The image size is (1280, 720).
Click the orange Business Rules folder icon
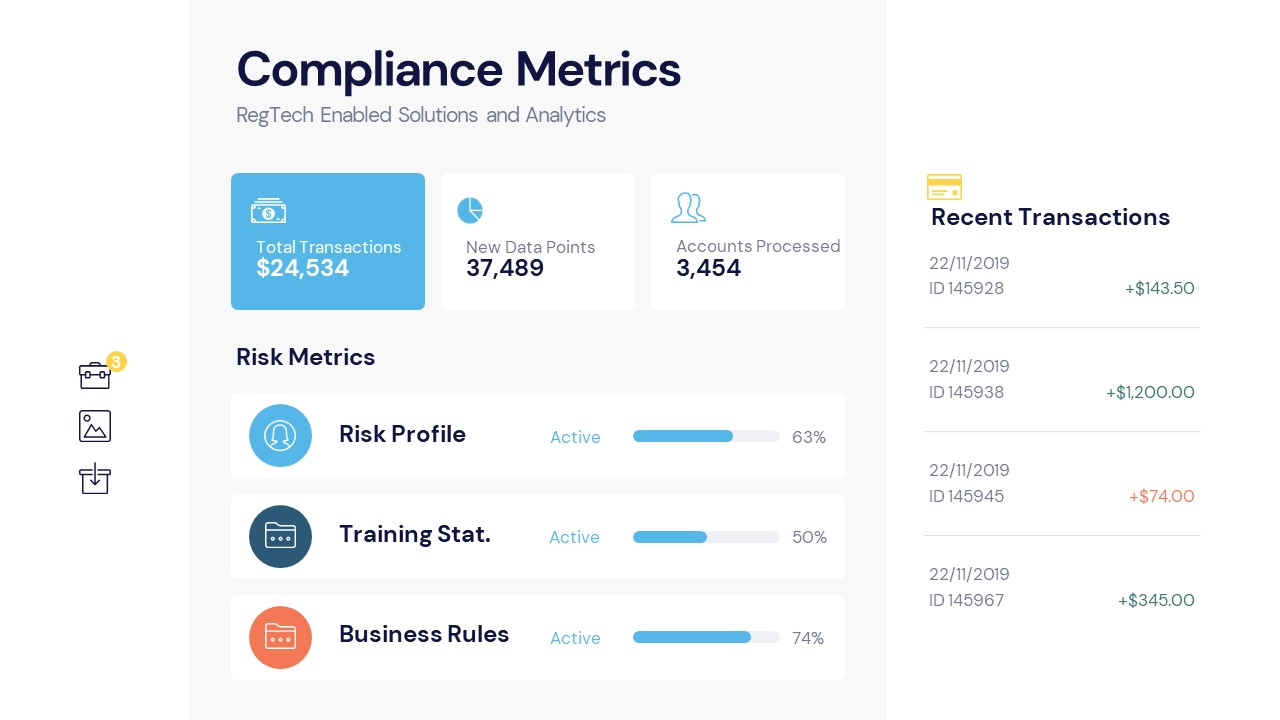pyautogui.click(x=280, y=637)
